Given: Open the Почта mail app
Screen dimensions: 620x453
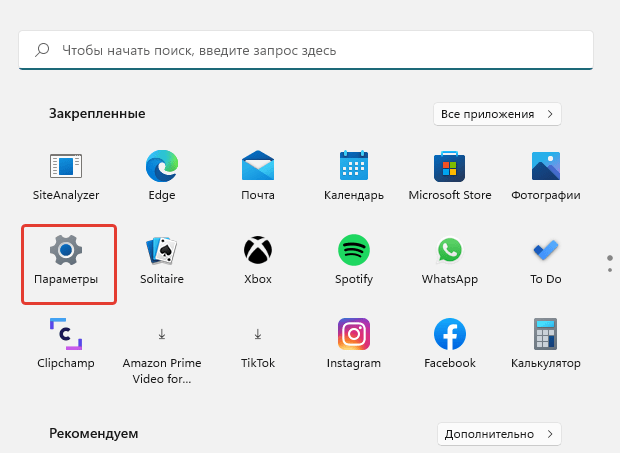Looking at the screenshot, I should point(258,176).
